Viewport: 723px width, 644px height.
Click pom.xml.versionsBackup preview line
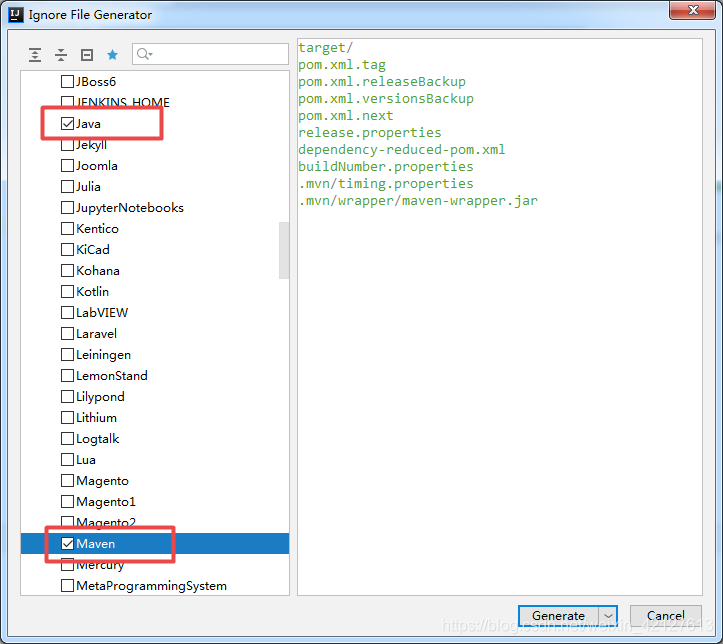[386, 99]
